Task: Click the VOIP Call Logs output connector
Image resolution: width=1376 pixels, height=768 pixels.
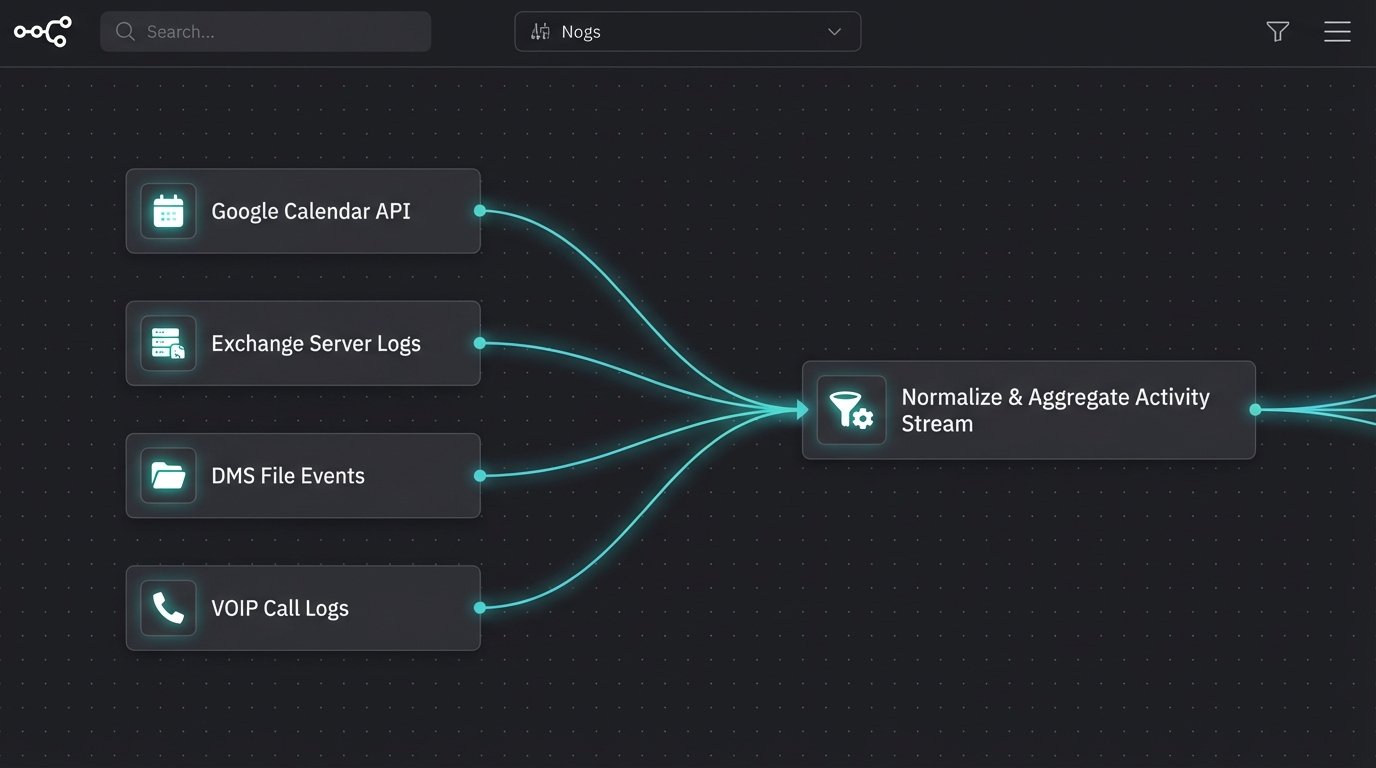Action: coord(480,608)
